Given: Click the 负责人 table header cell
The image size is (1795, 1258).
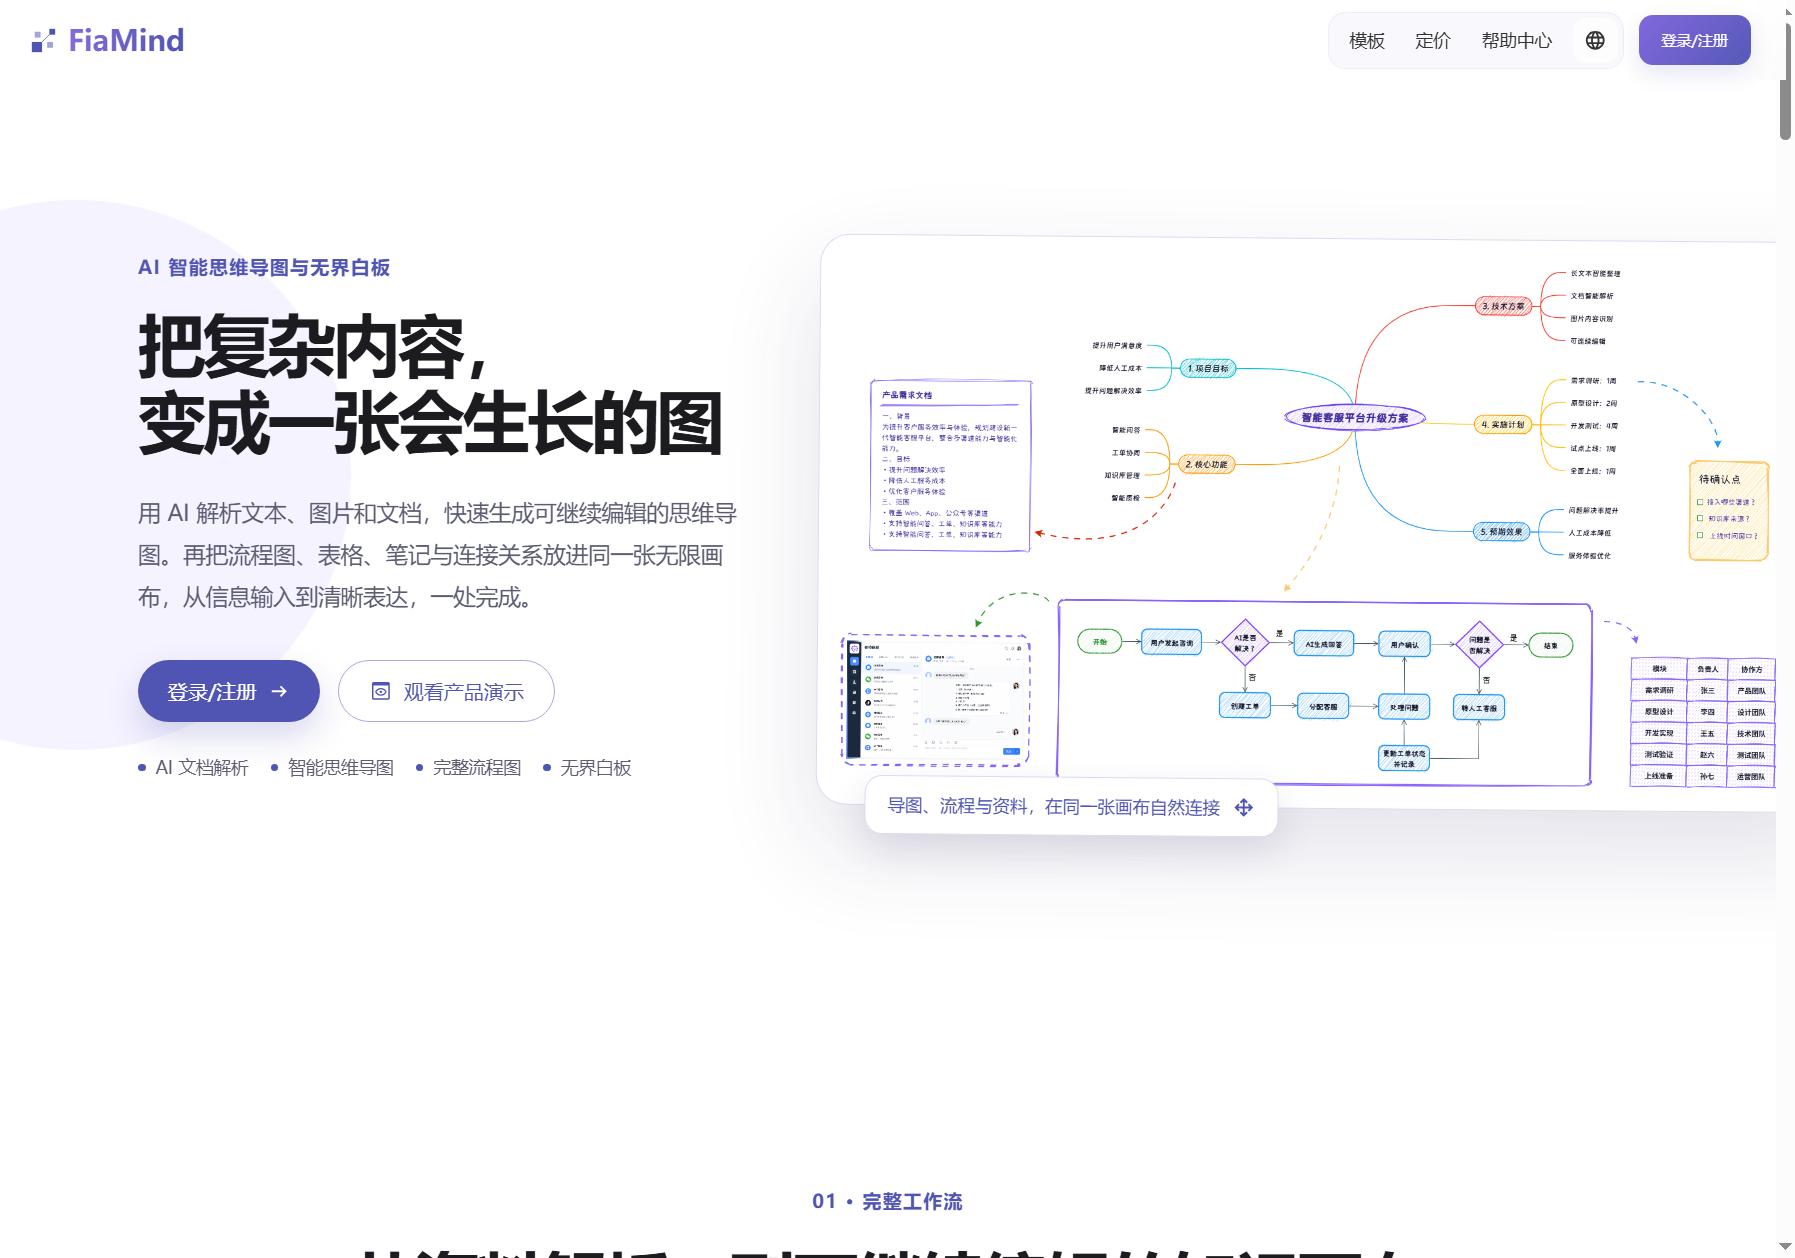Looking at the screenshot, I should 1707,669.
